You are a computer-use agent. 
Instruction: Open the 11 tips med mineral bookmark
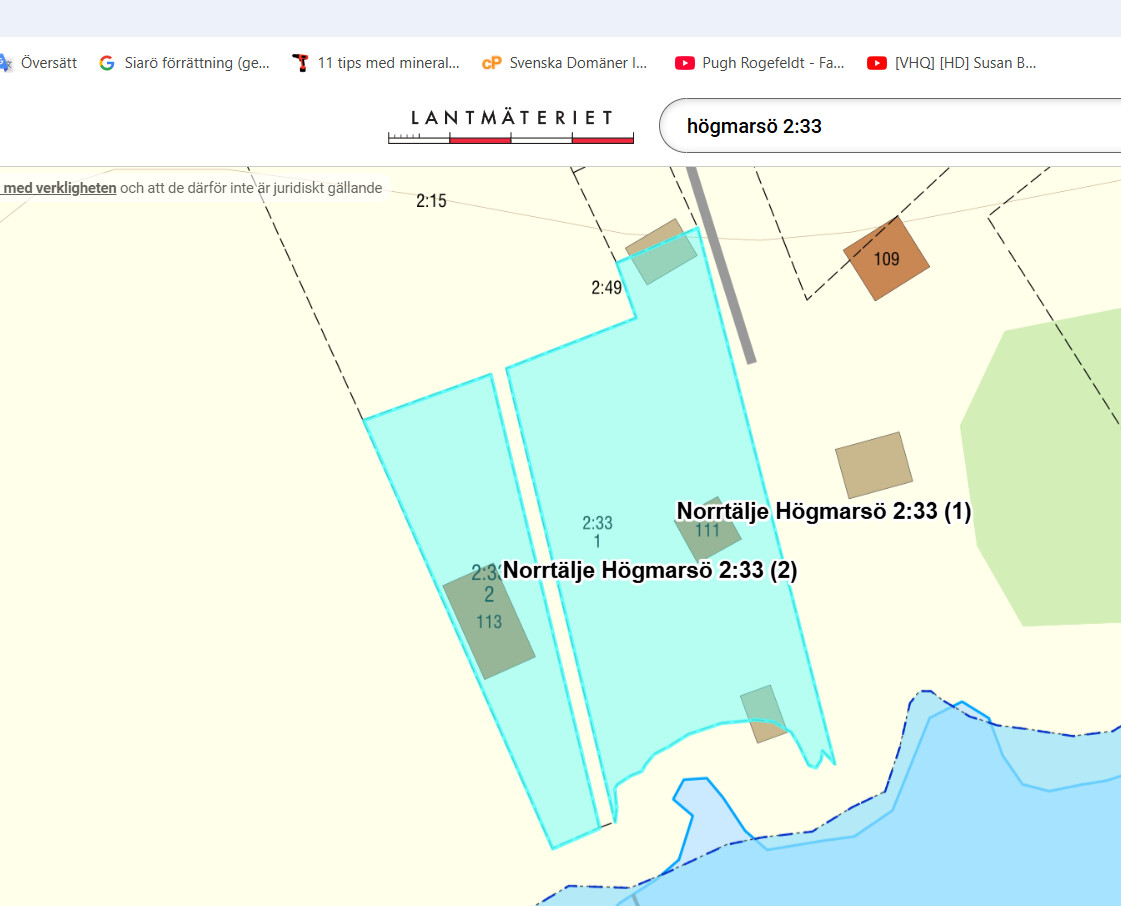376,63
